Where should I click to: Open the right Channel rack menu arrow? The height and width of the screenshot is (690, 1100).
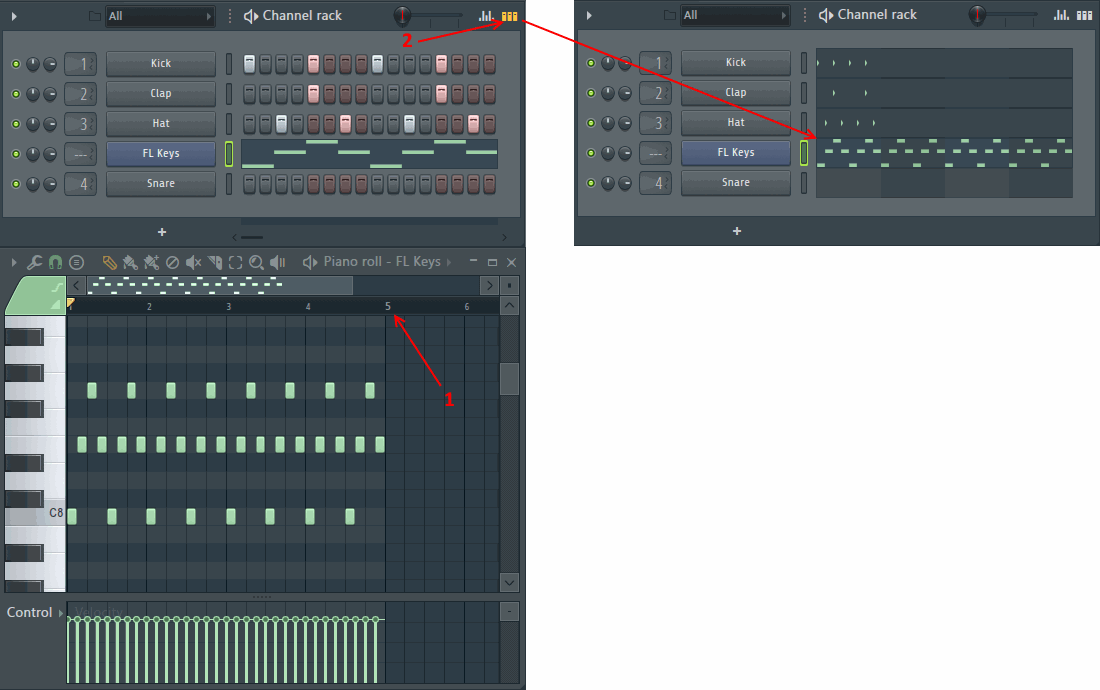click(x=589, y=16)
